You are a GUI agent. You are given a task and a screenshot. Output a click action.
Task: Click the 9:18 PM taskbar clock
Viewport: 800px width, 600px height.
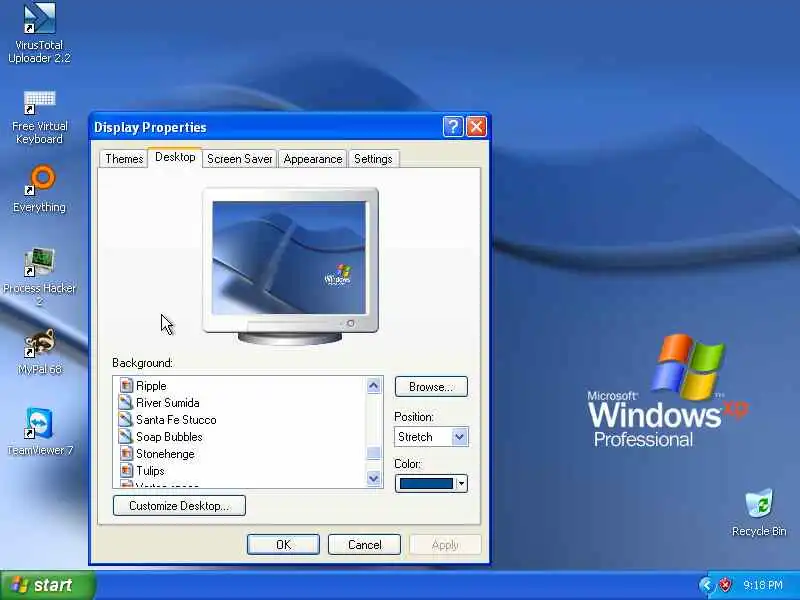(x=762, y=585)
